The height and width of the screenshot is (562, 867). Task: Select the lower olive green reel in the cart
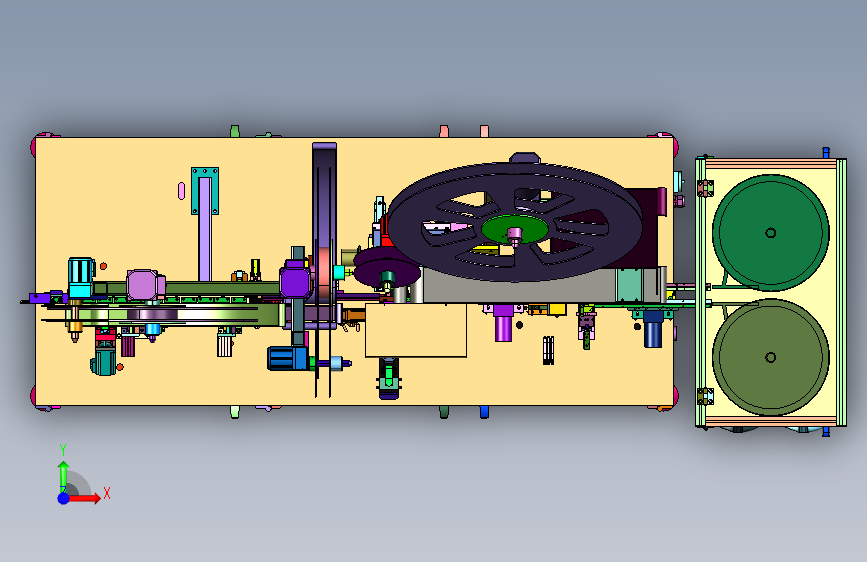pos(771,357)
